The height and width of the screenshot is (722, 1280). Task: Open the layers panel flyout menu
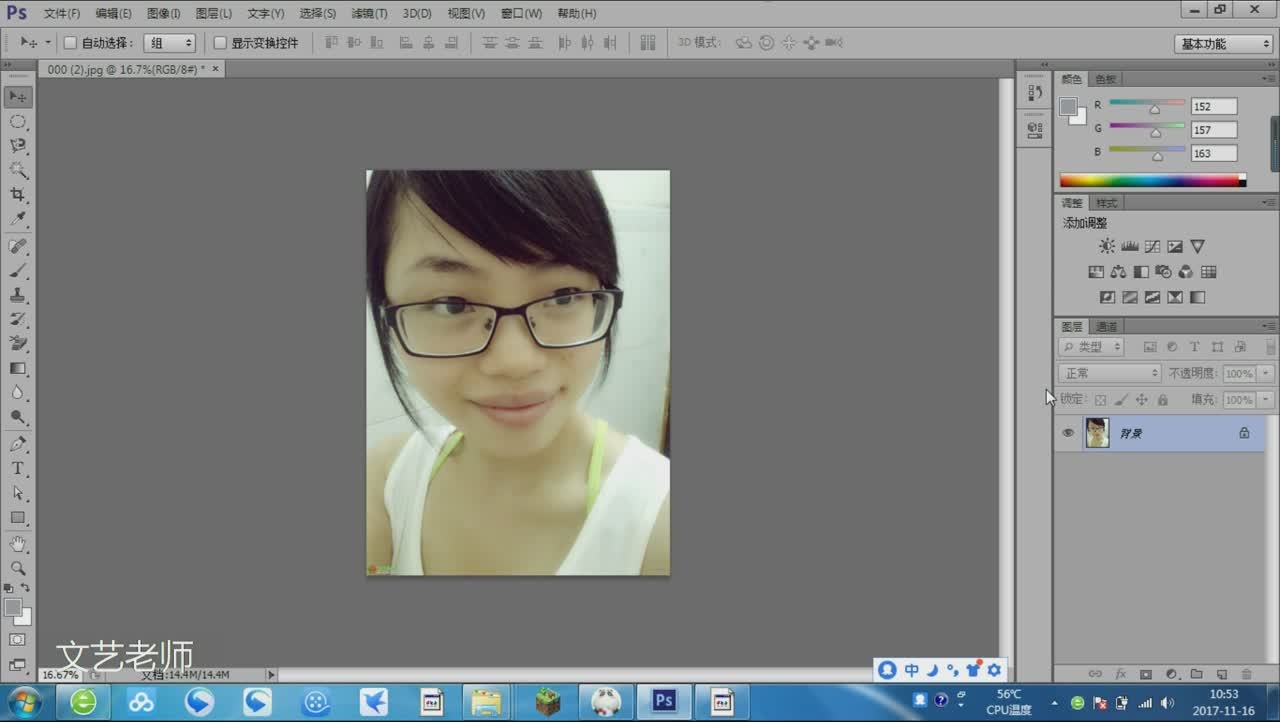(1268, 326)
